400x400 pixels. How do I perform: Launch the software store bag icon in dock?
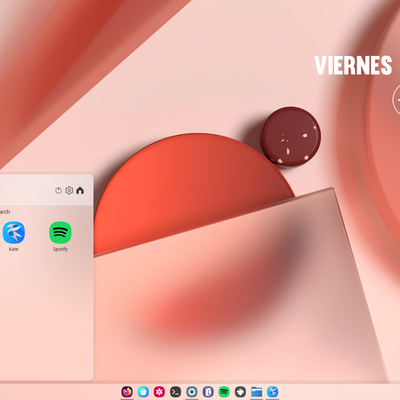[143, 391]
